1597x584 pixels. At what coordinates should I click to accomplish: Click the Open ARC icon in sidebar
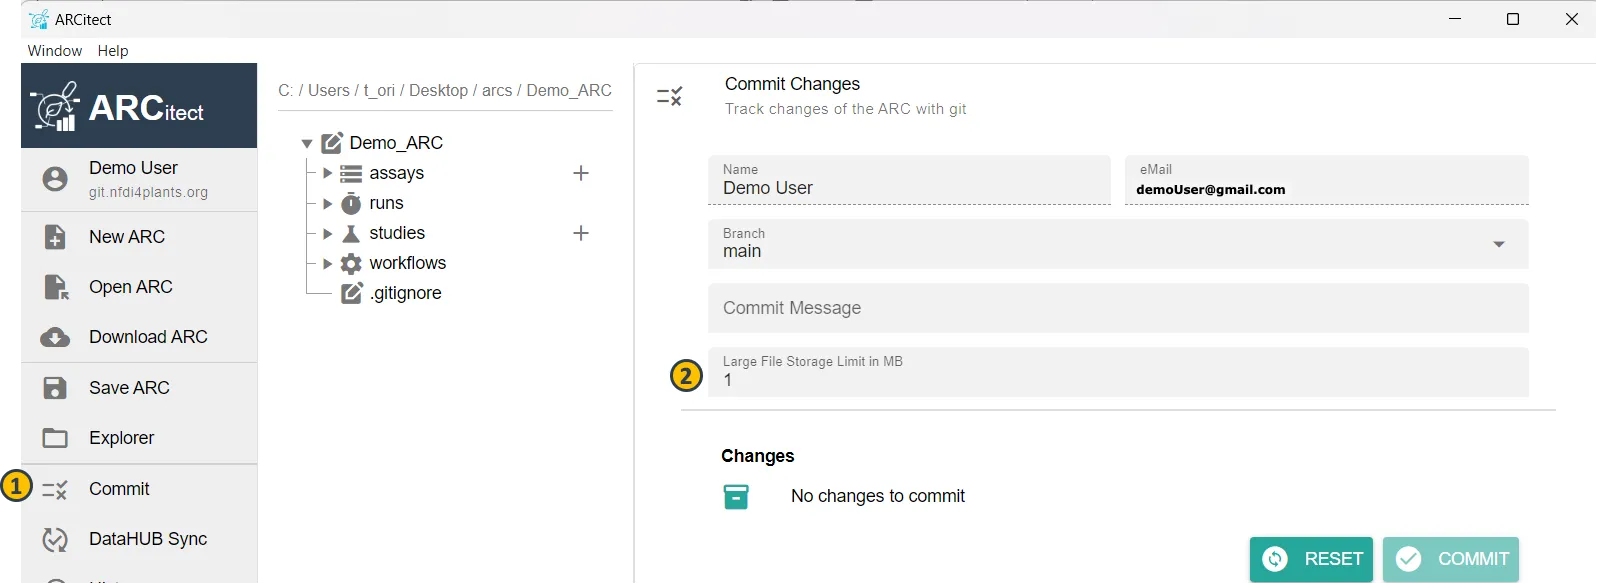[x=56, y=288]
